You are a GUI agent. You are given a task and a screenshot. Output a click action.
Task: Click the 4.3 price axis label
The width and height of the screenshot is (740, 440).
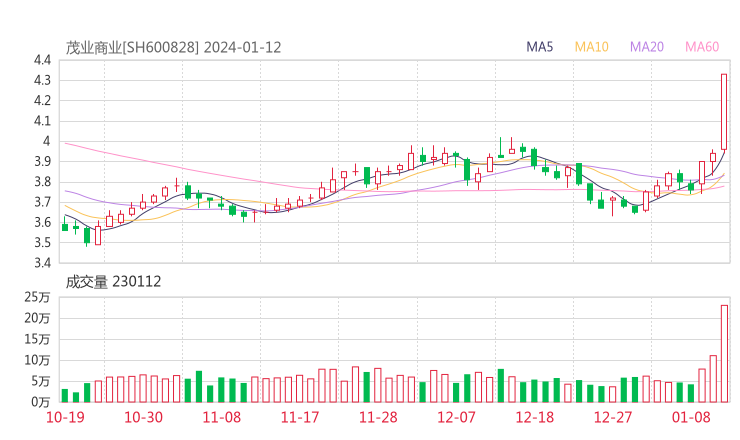(42, 80)
